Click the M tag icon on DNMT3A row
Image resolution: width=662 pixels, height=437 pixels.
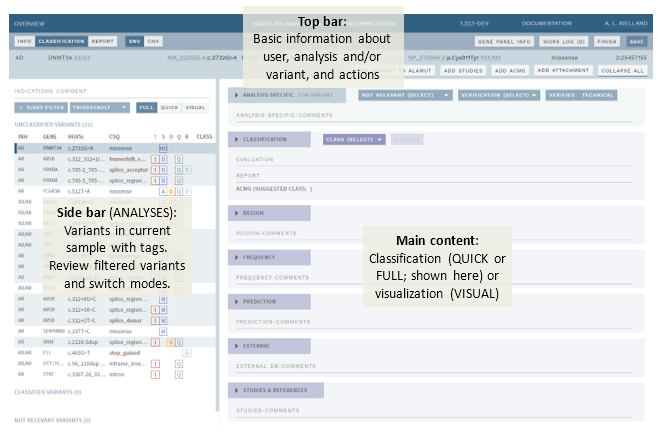(163, 148)
